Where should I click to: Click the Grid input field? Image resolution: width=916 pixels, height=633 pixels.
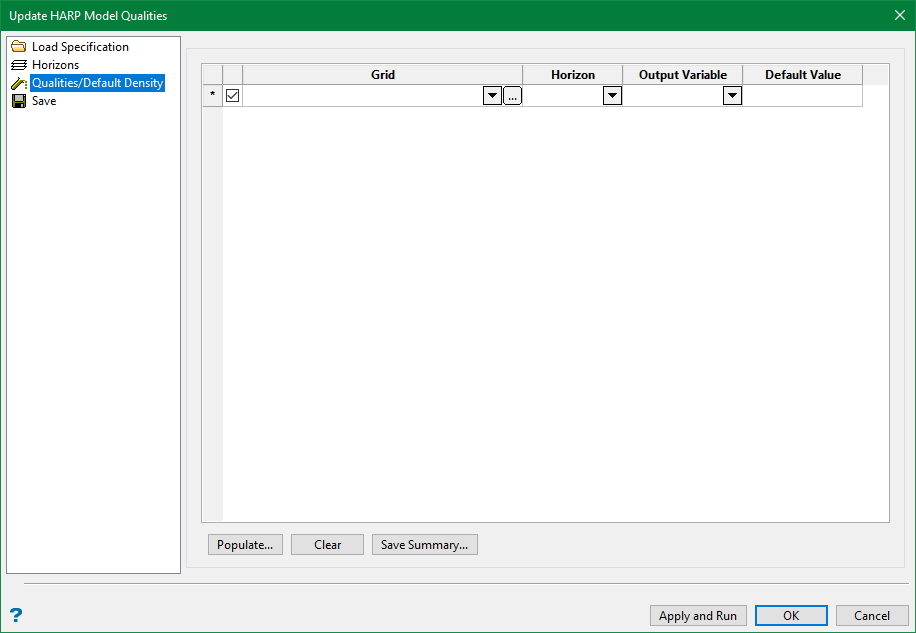pos(363,96)
